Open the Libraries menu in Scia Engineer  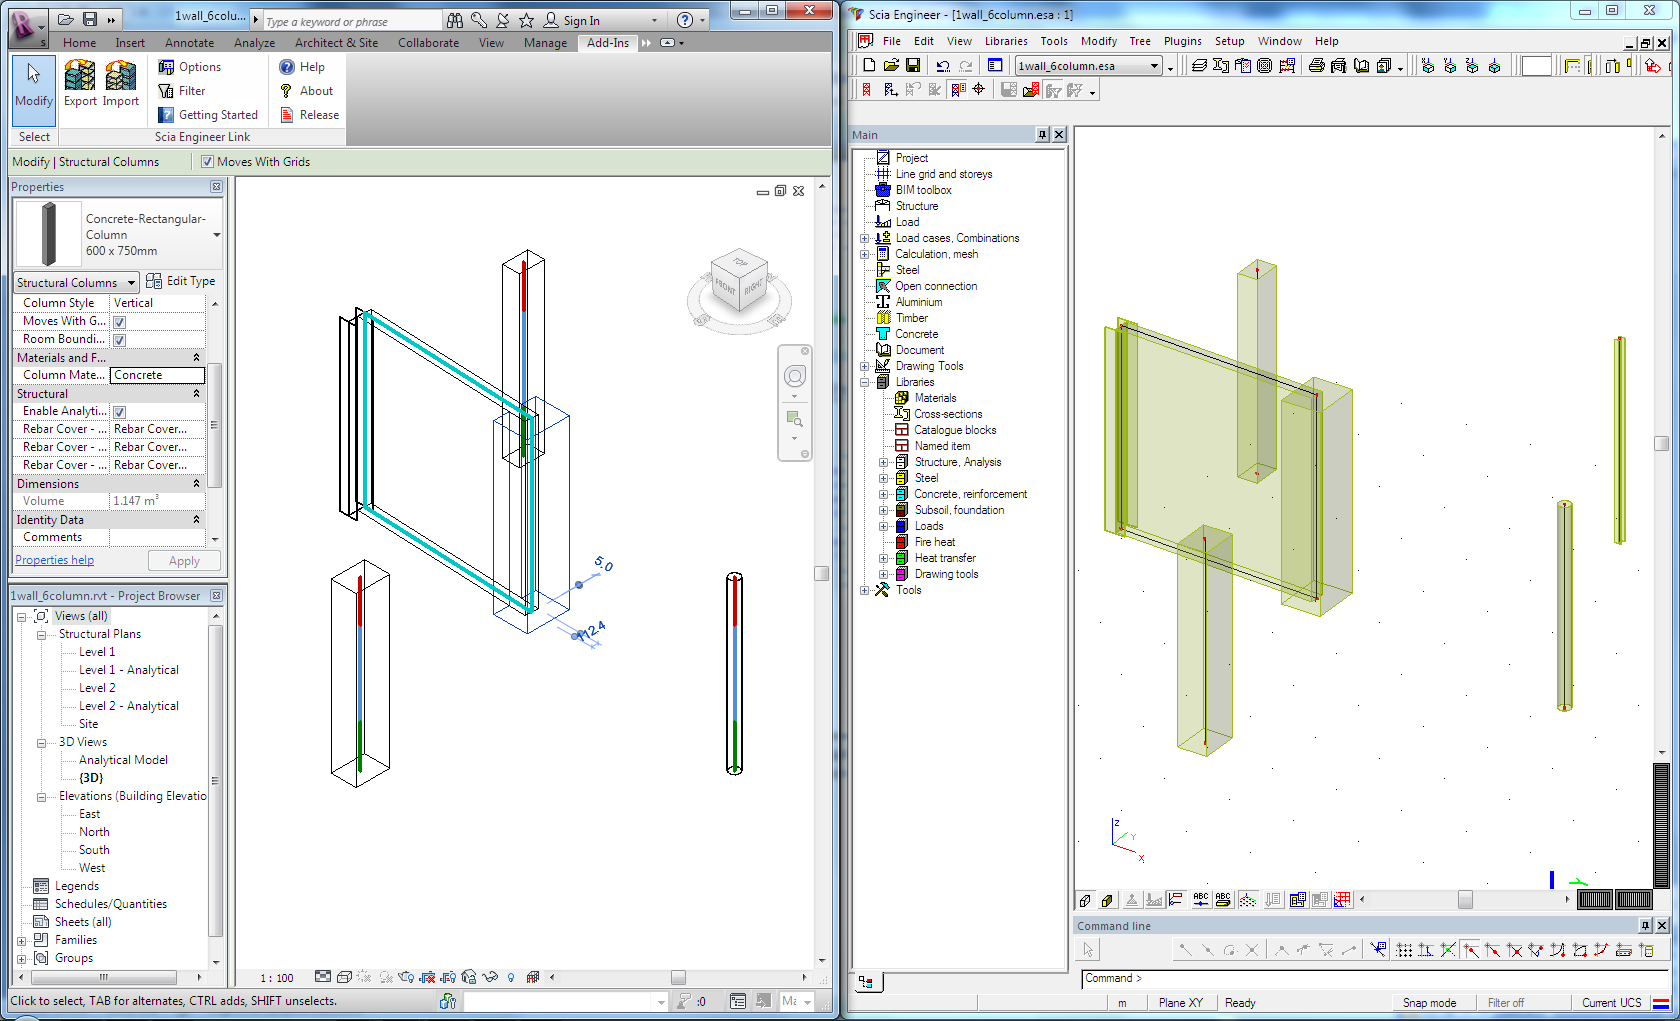(x=1006, y=41)
